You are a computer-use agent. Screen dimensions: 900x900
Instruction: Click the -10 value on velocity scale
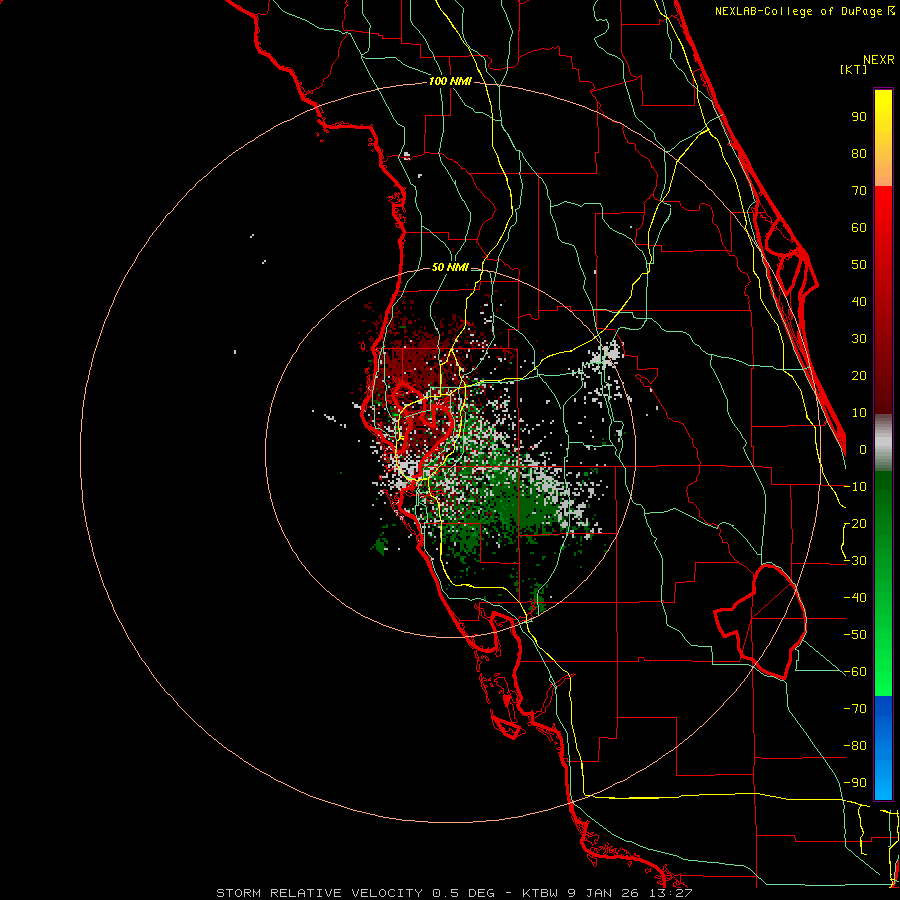click(x=855, y=487)
